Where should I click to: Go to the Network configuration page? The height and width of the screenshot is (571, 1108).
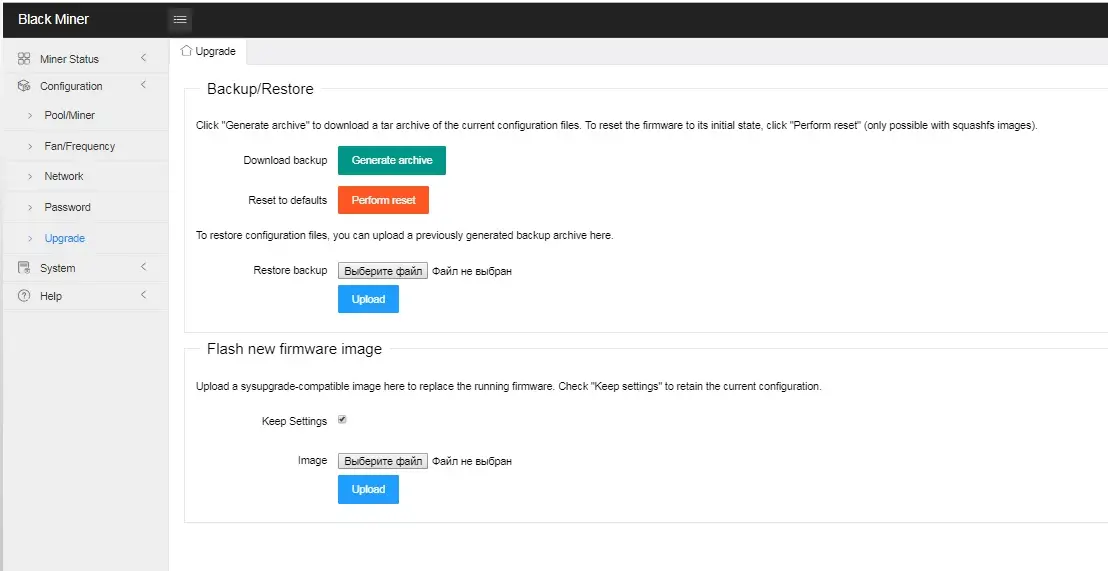click(x=64, y=176)
